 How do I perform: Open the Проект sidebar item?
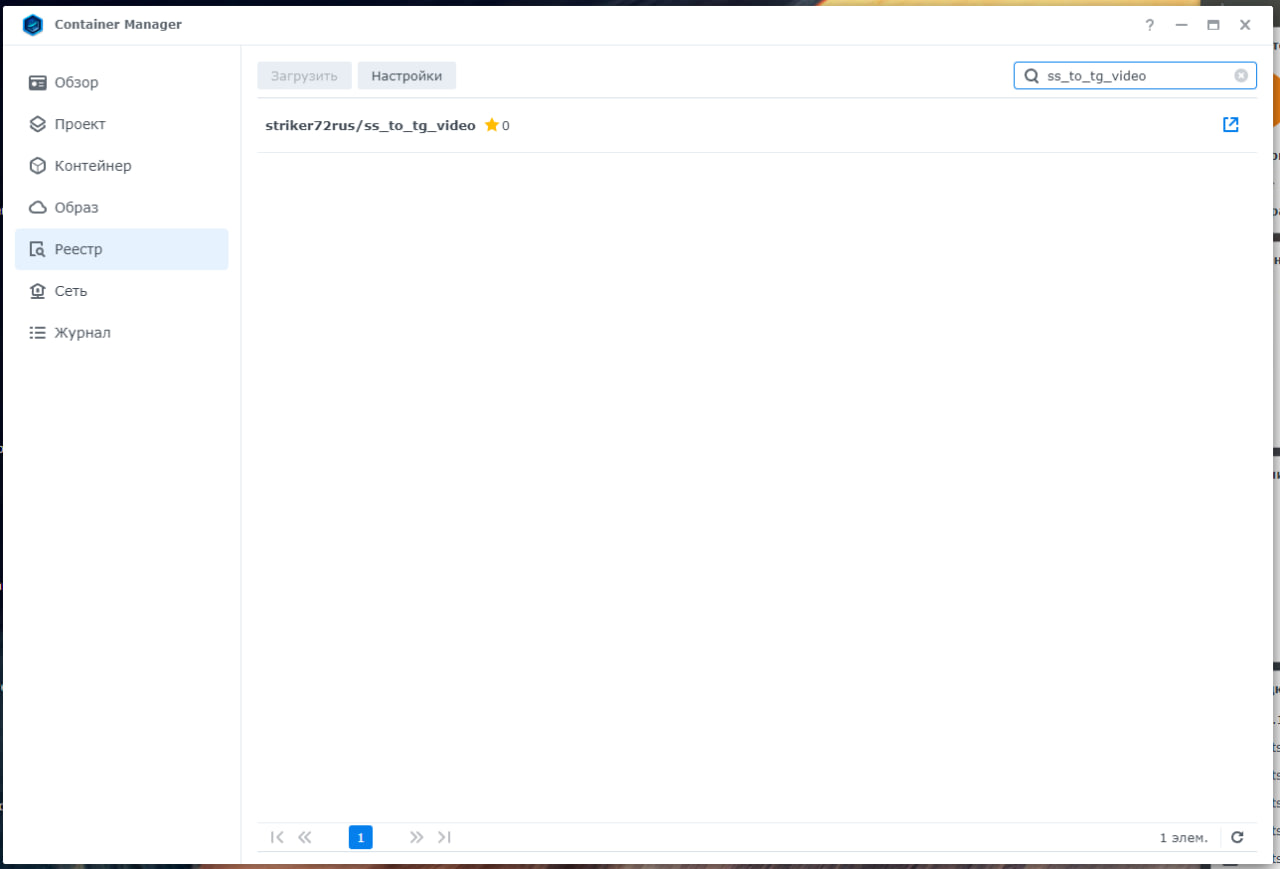coord(121,124)
